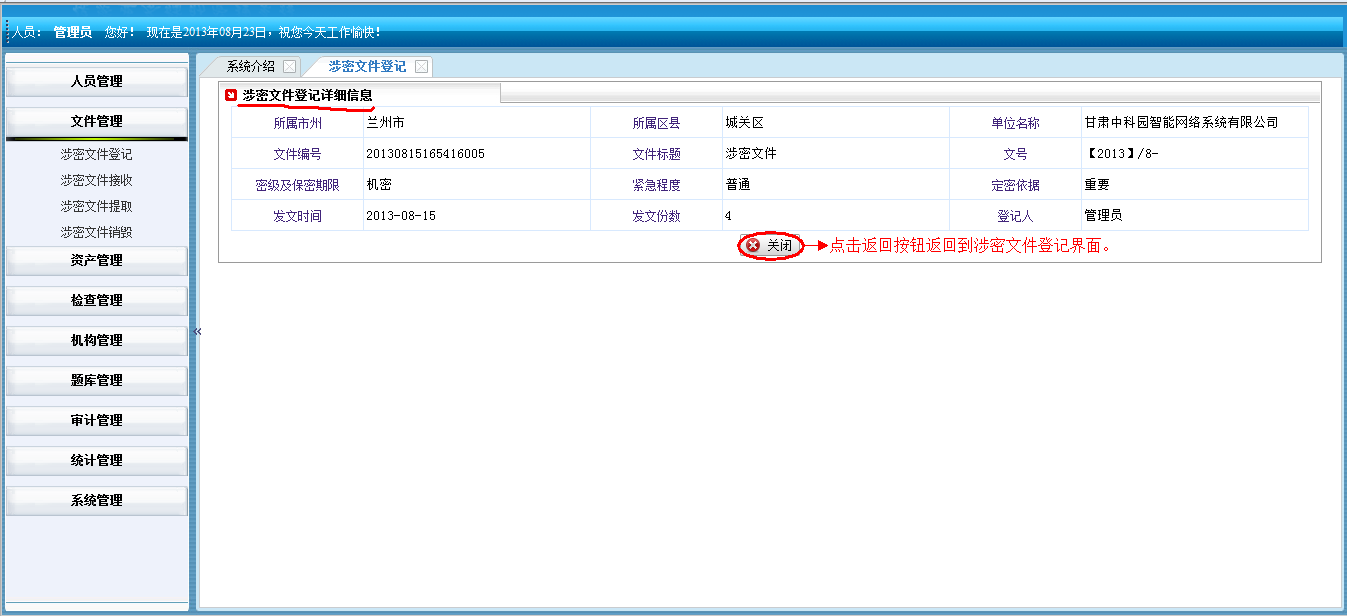Expand the 题库管理 menu section
Image resolution: width=1347 pixels, height=616 pixels.
pos(97,381)
